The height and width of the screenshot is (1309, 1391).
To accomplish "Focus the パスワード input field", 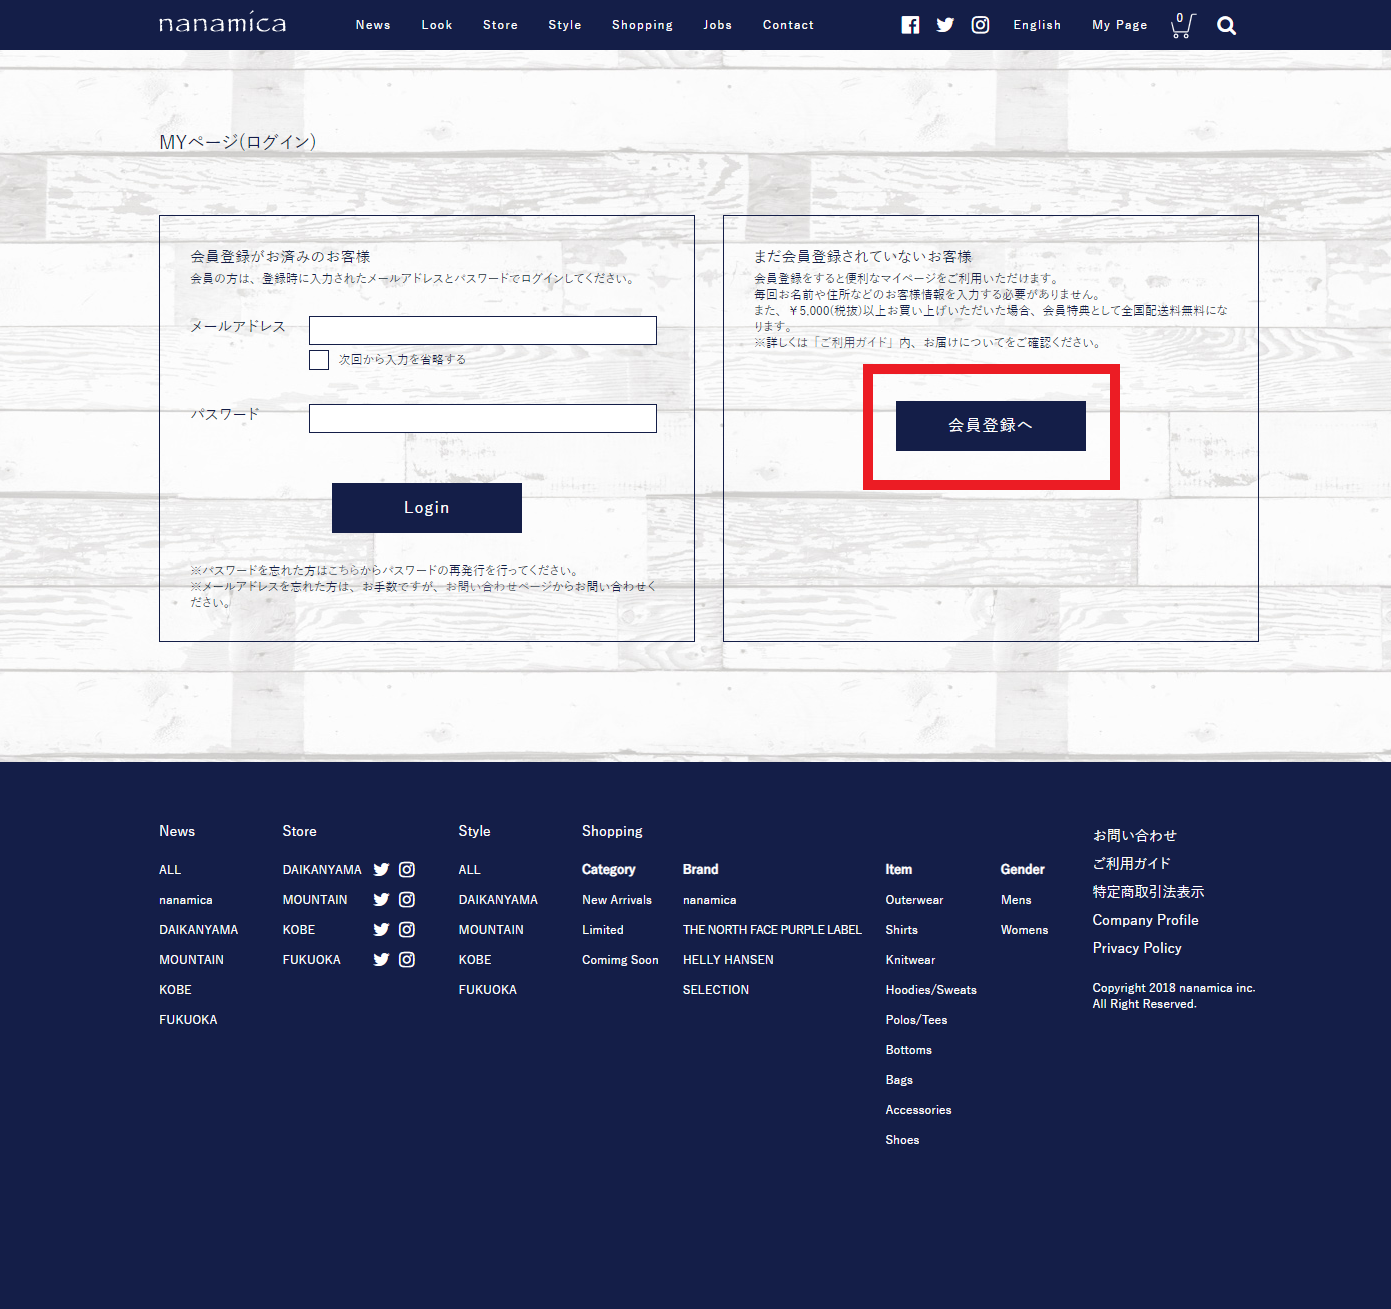I will point(482,418).
